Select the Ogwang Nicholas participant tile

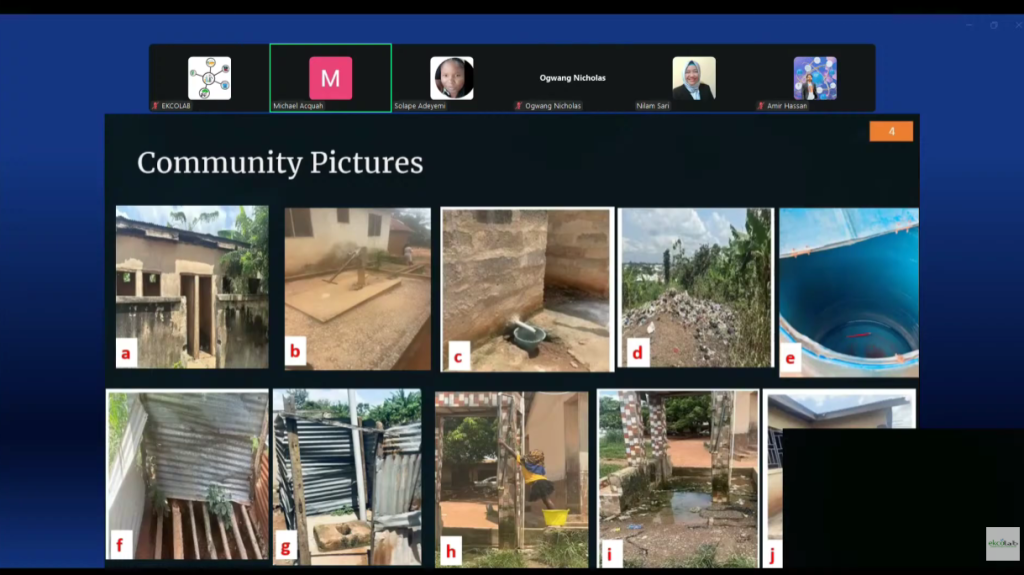(x=573, y=78)
